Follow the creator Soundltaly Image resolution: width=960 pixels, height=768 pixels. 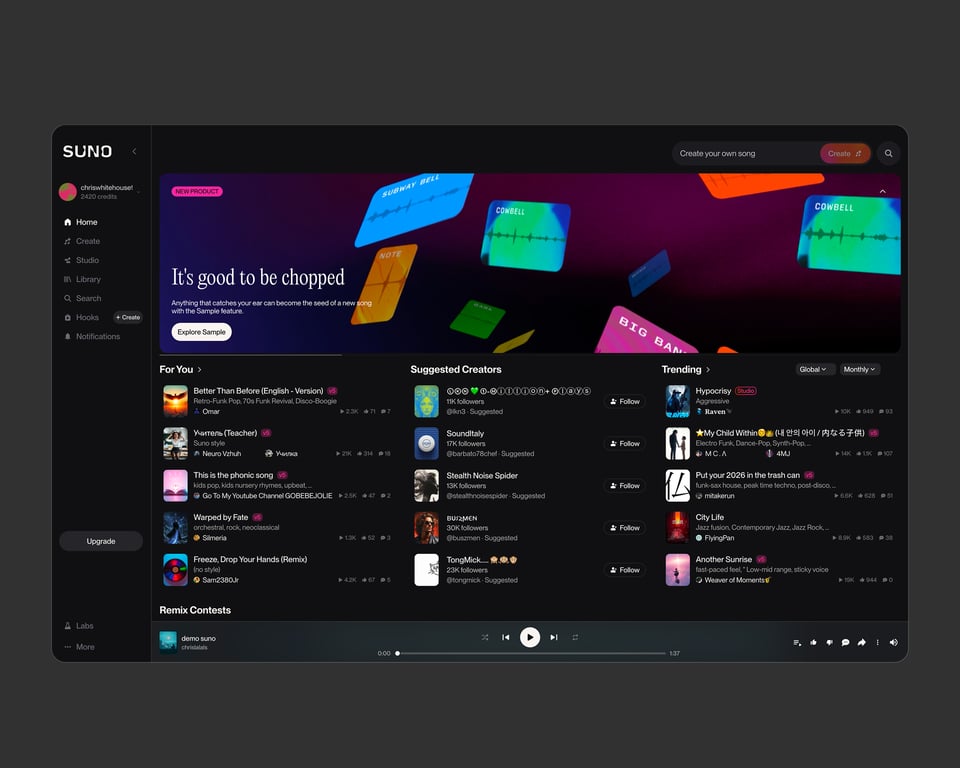click(x=625, y=443)
